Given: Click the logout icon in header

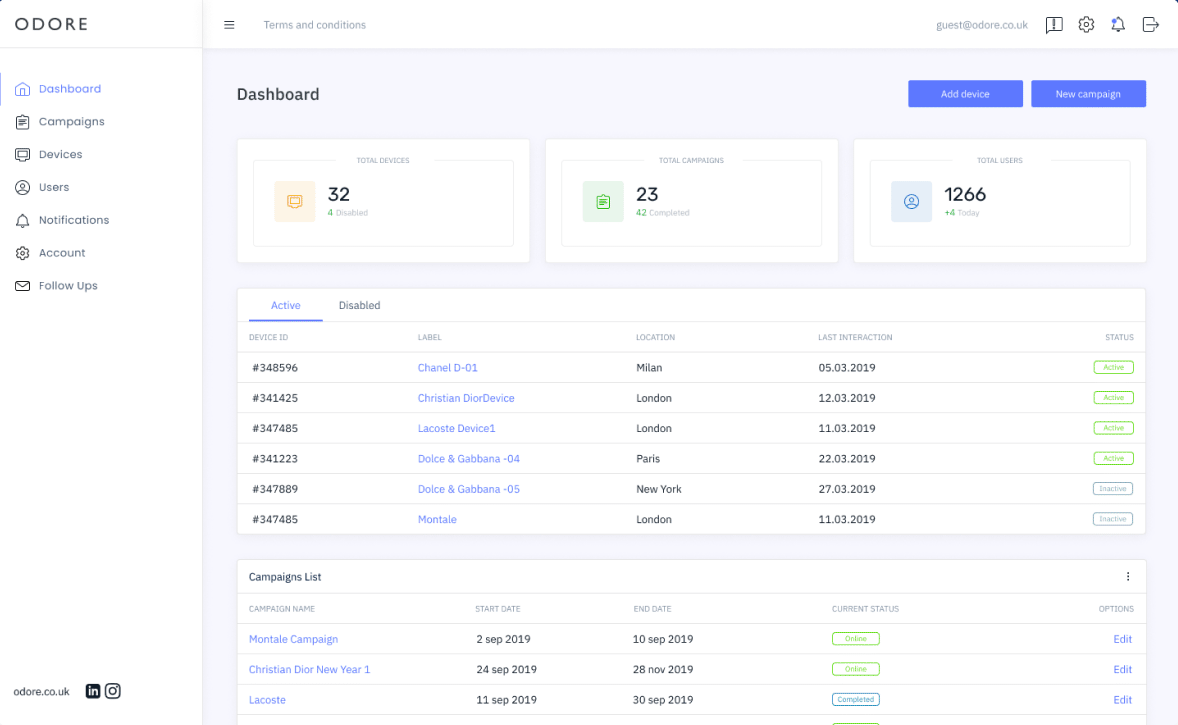Looking at the screenshot, I should (1150, 25).
